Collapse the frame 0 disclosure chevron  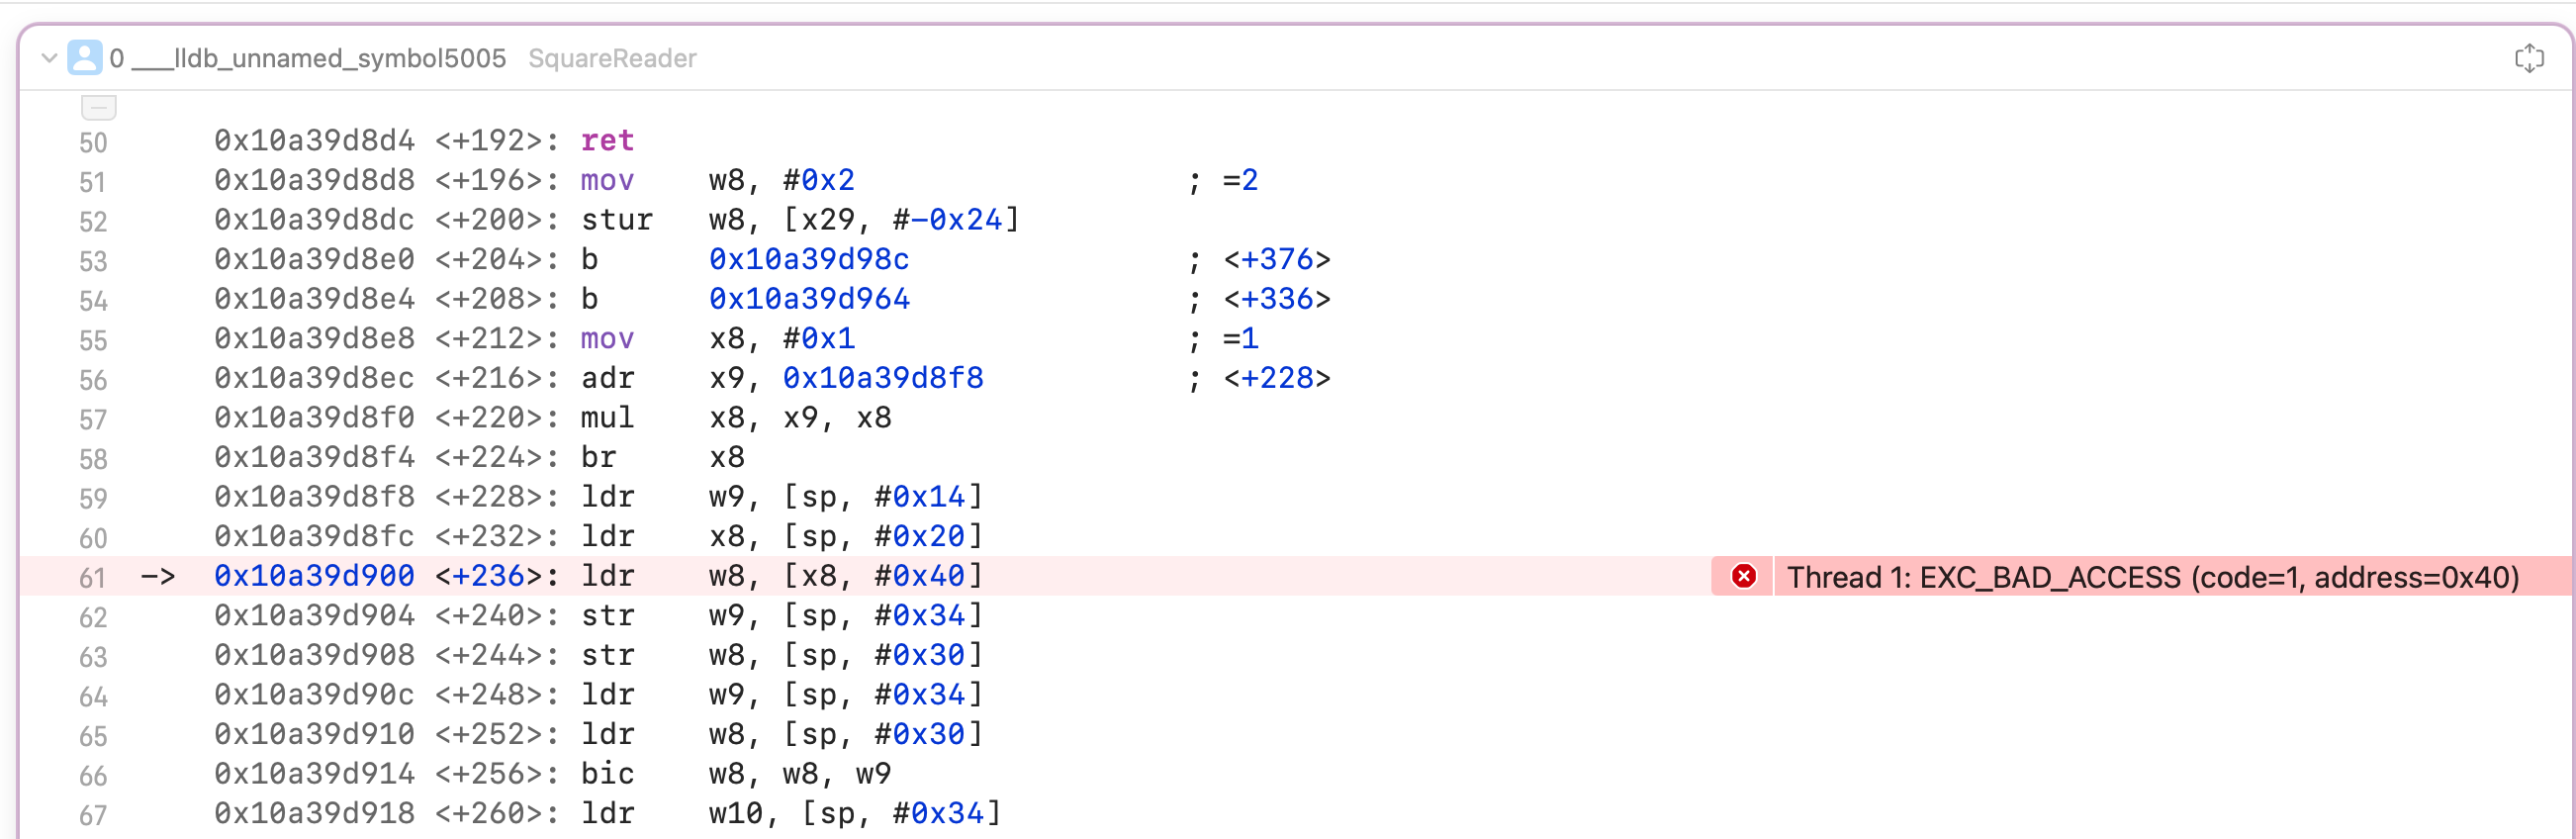48,58
